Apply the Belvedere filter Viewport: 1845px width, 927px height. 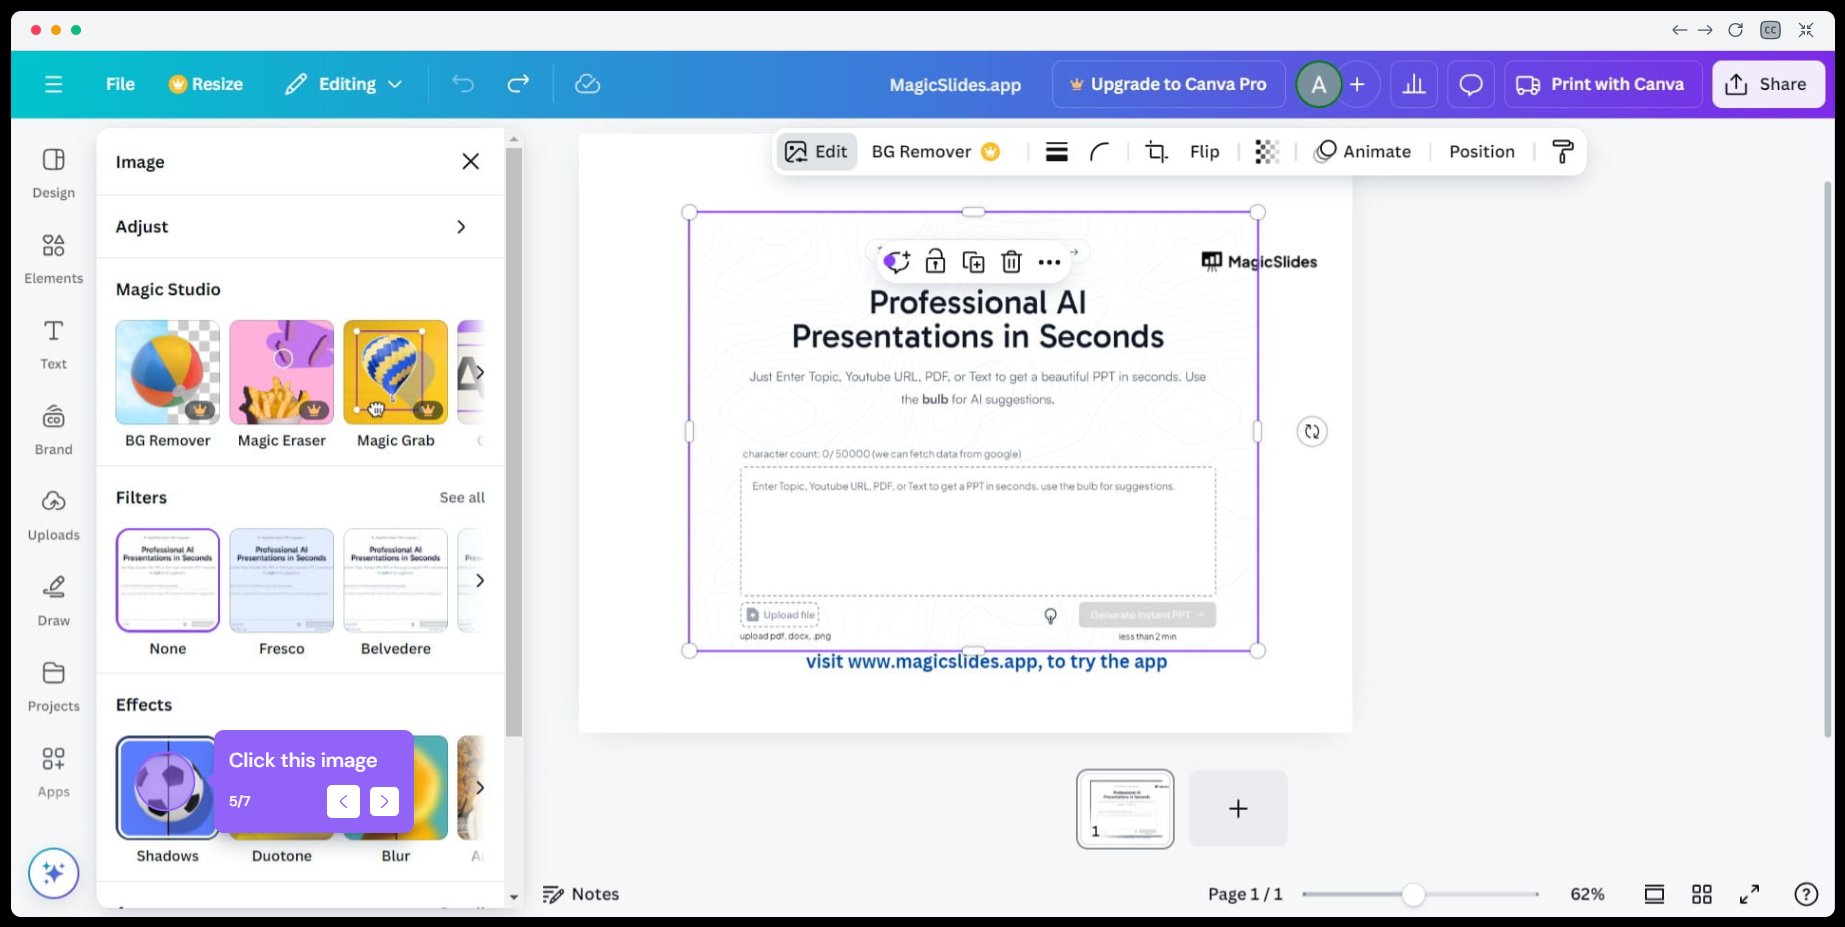click(396, 580)
